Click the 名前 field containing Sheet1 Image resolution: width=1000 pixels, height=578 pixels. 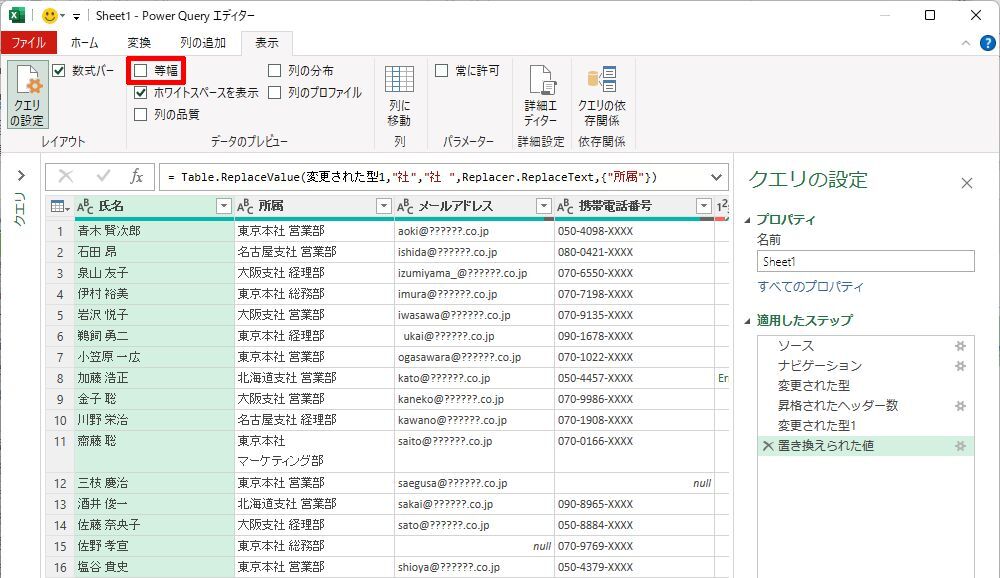tap(865, 261)
